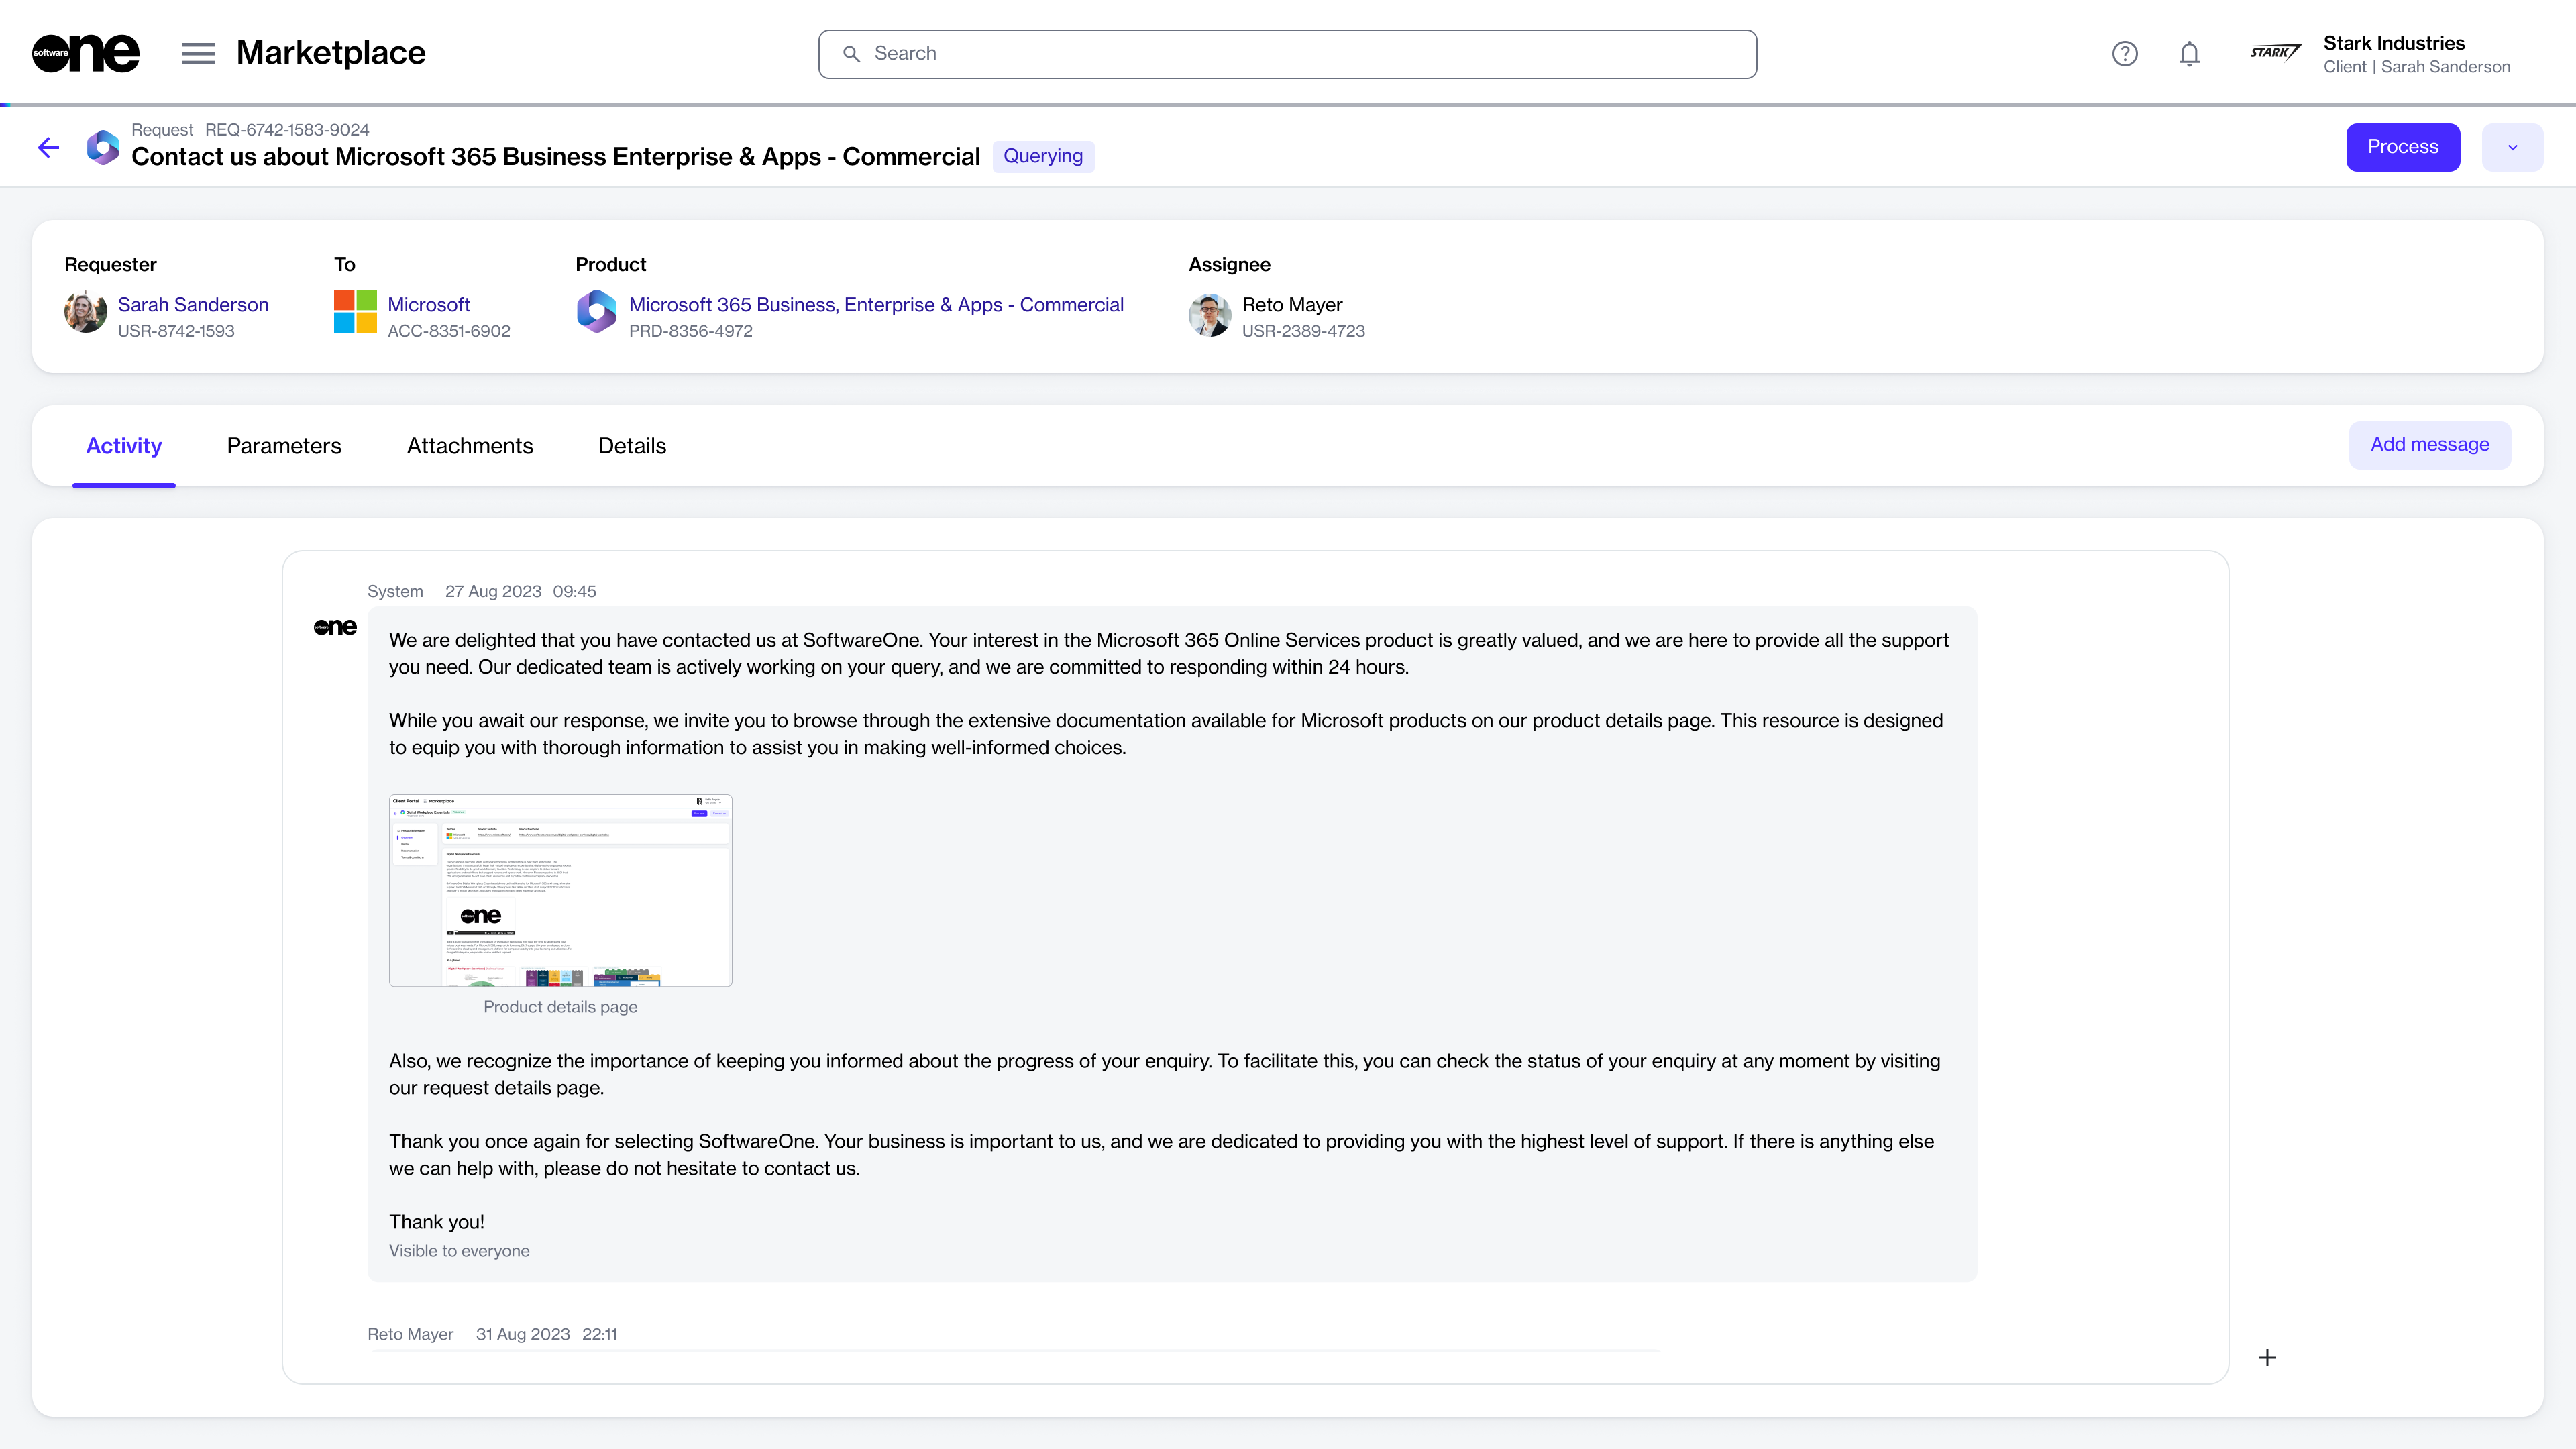Click into the Search field
Image resolution: width=2576 pixels, height=1449 pixels.
click(x=1287, y=54)
